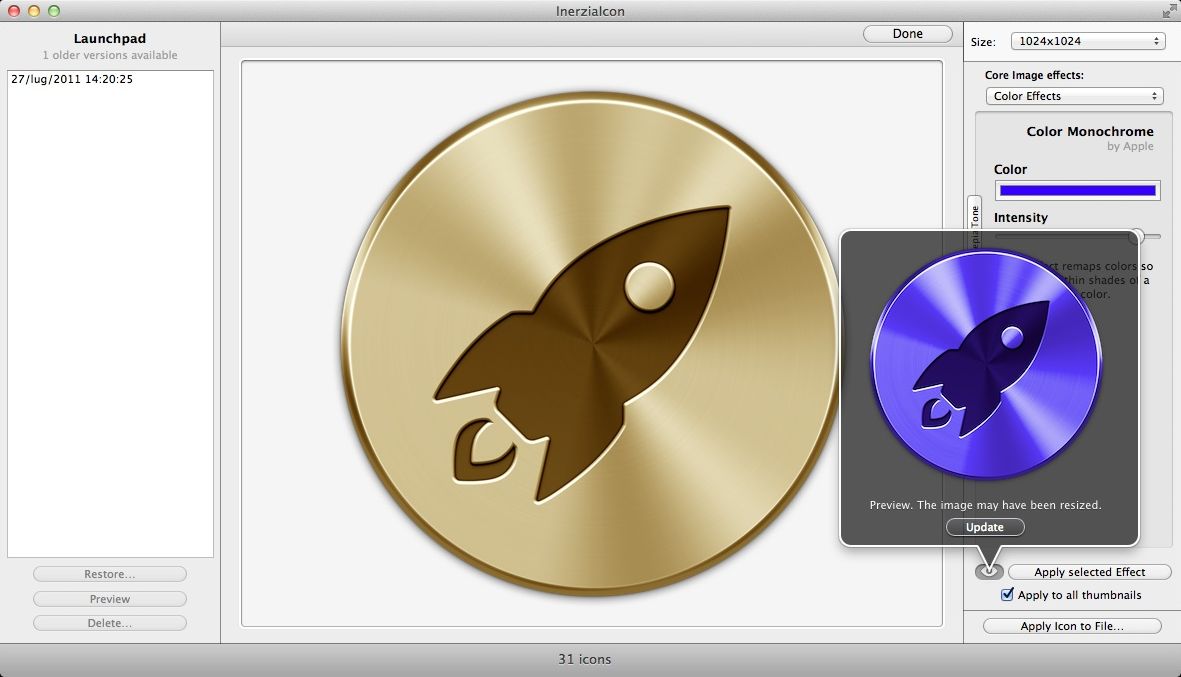Click the 31 icons status text
This screenshot has height=677, width=1181.
click(584, 659)
